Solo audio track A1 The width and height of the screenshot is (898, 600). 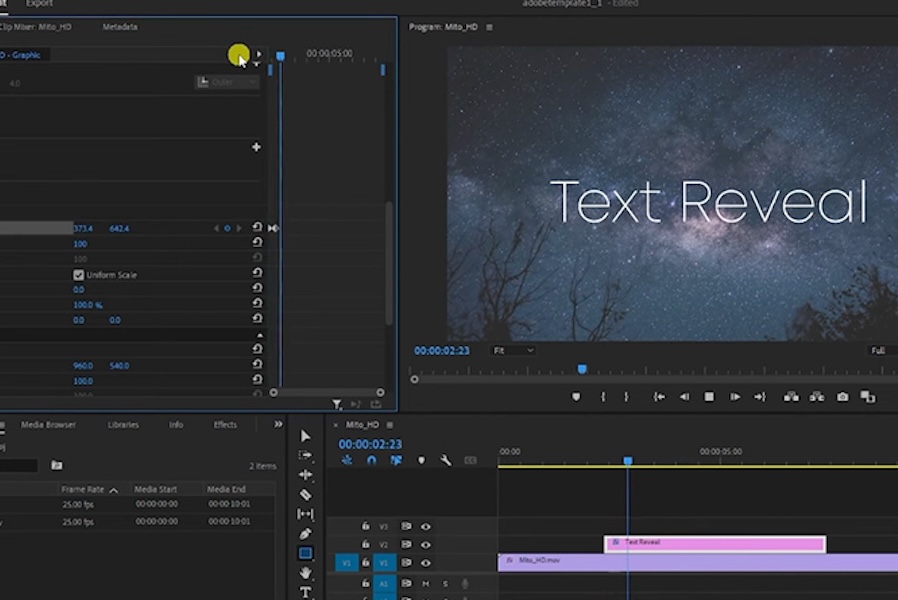click(445, 583)
